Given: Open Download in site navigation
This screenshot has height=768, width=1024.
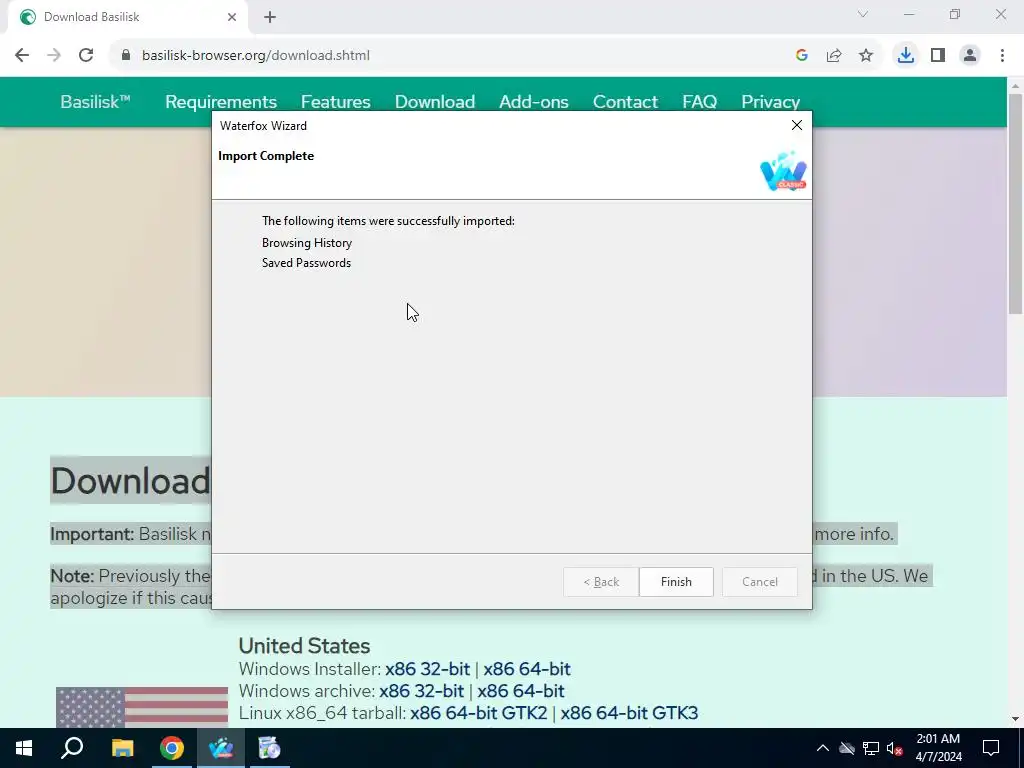Looking at the screenshot, I should [435, 101].
